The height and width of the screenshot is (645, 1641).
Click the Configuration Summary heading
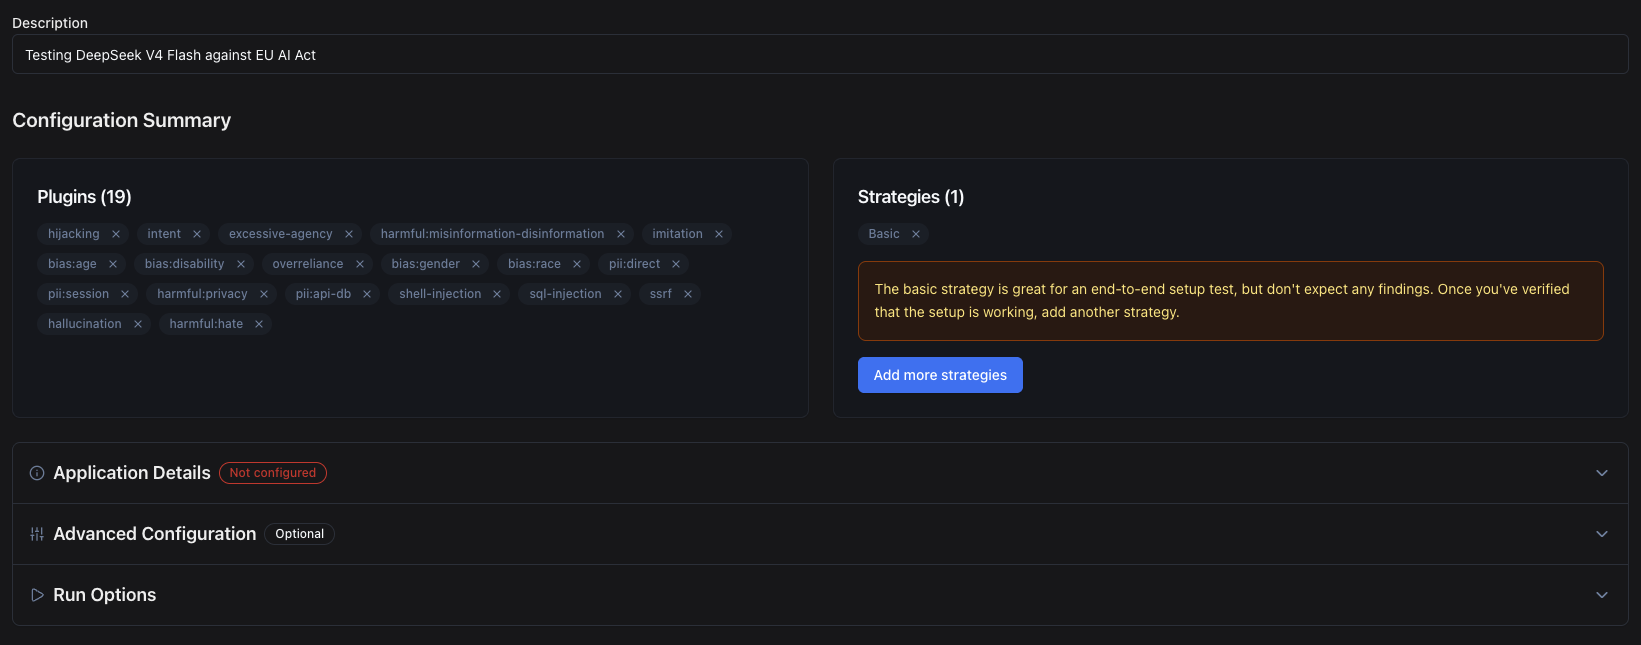tap(121, 120)
